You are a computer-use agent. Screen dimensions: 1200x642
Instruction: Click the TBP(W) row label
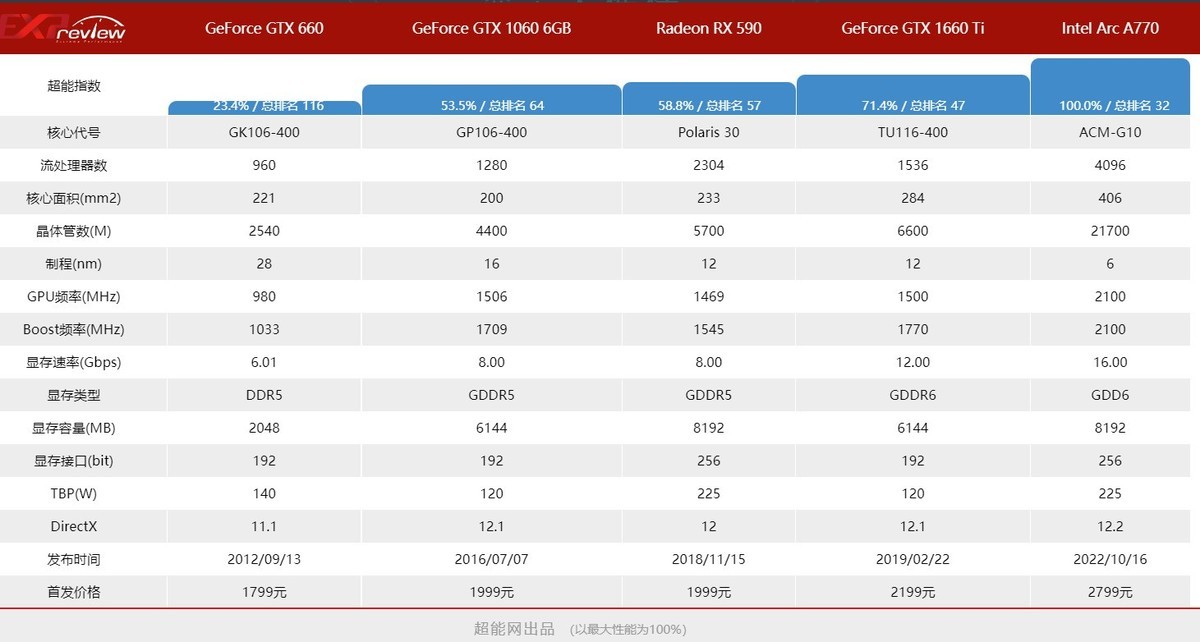[74, 493]
